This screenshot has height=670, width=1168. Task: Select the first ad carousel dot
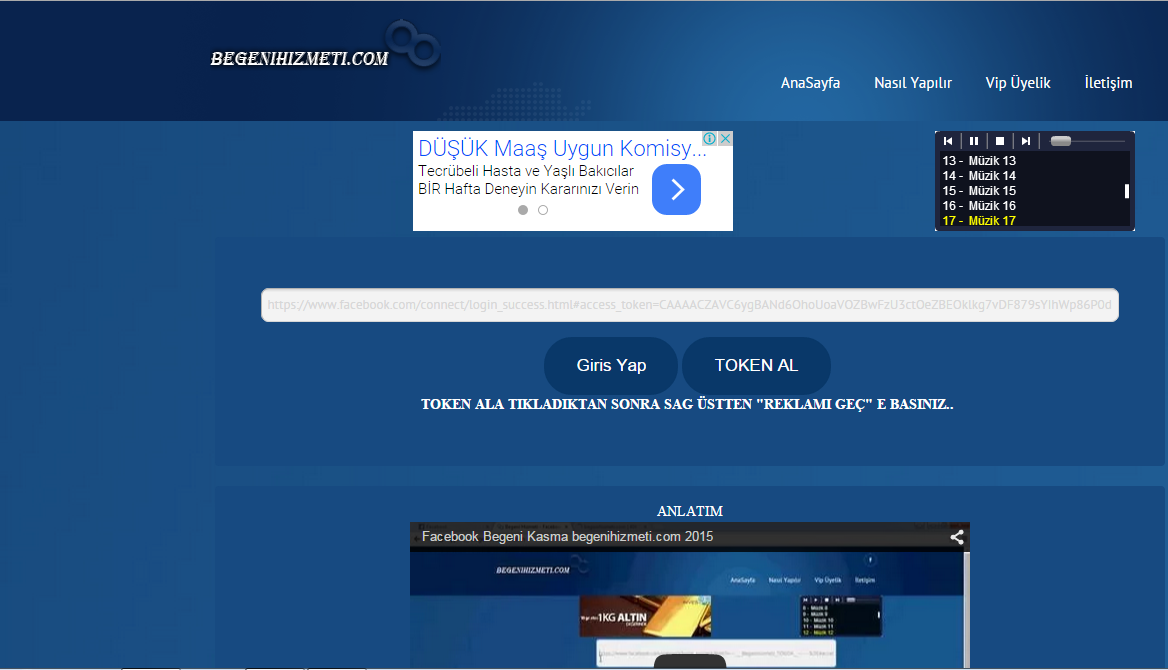(523, 210)
